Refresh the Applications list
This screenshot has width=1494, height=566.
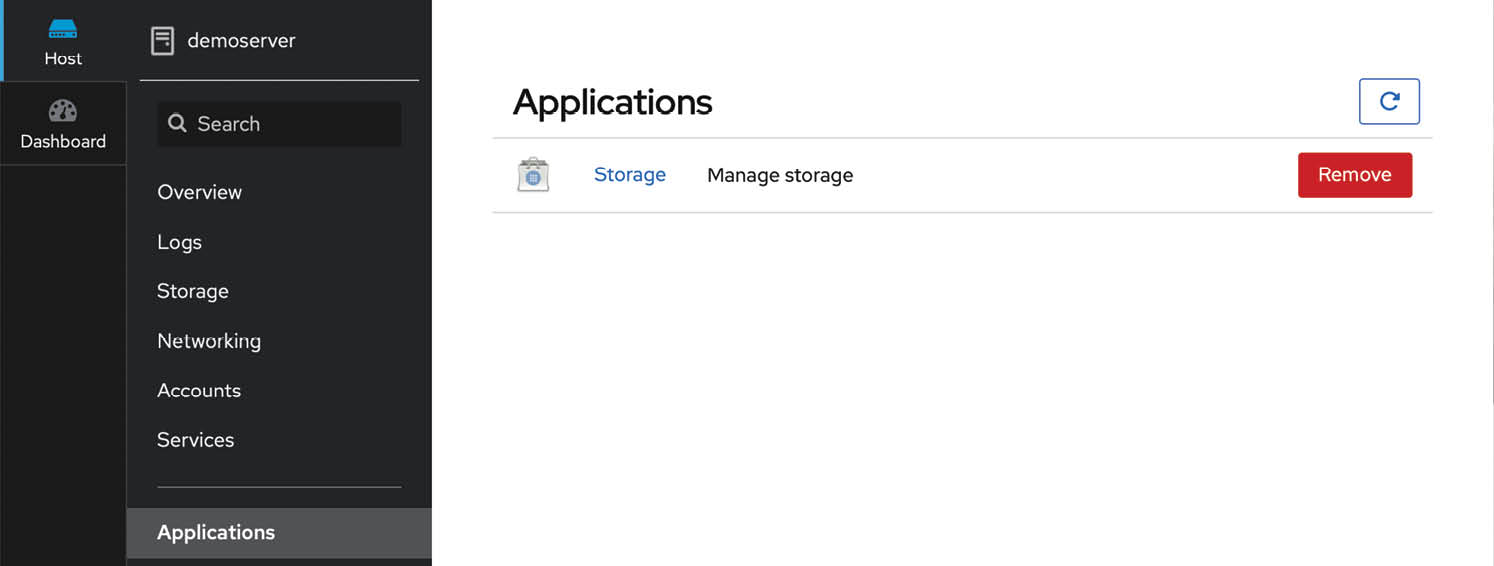pos(1389,101)
